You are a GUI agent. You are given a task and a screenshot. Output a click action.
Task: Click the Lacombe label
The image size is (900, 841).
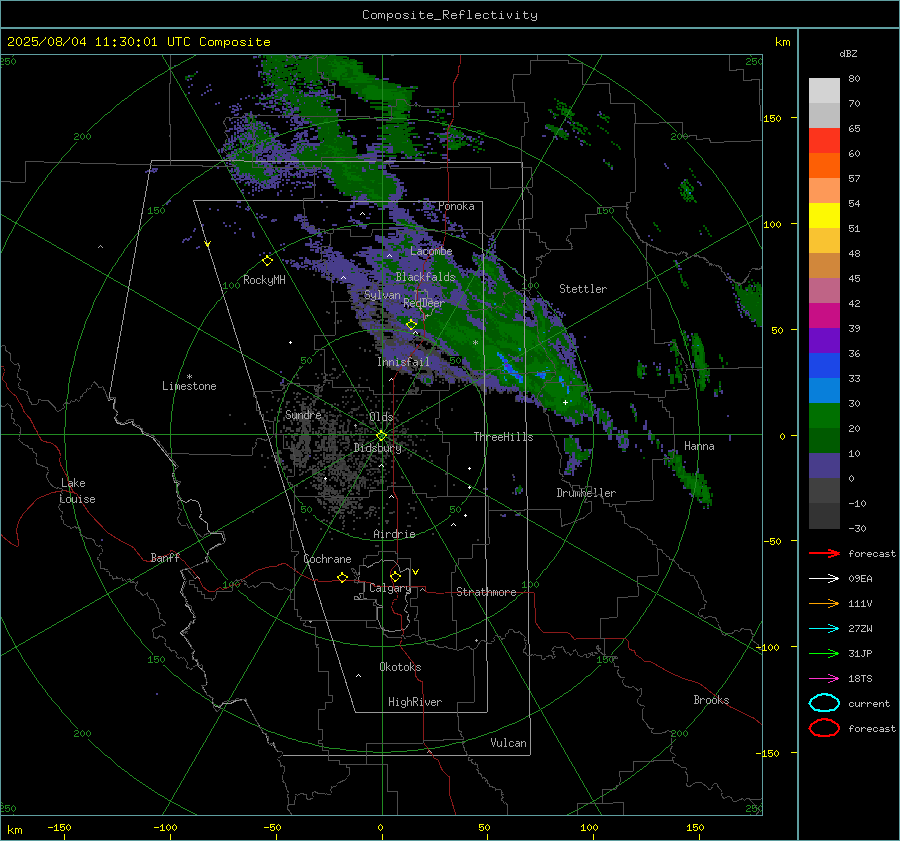point(431,251)
